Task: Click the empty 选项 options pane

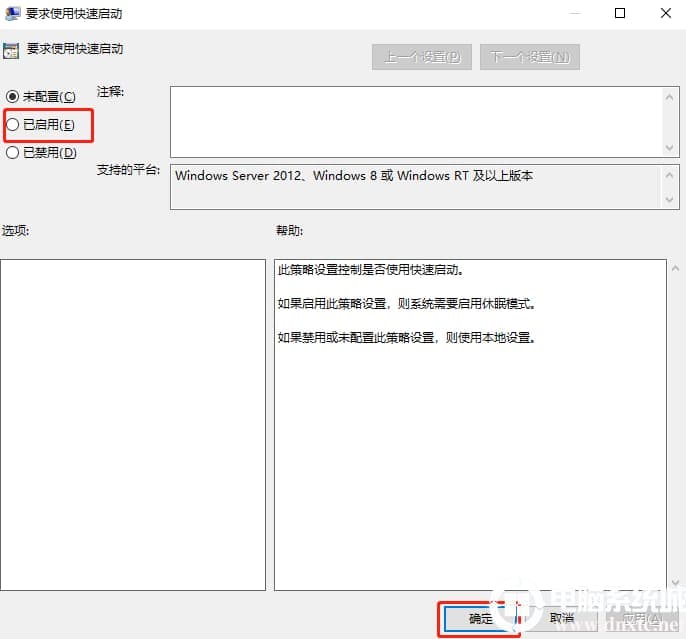Action: pyautogui.click(x=133, y=425)
